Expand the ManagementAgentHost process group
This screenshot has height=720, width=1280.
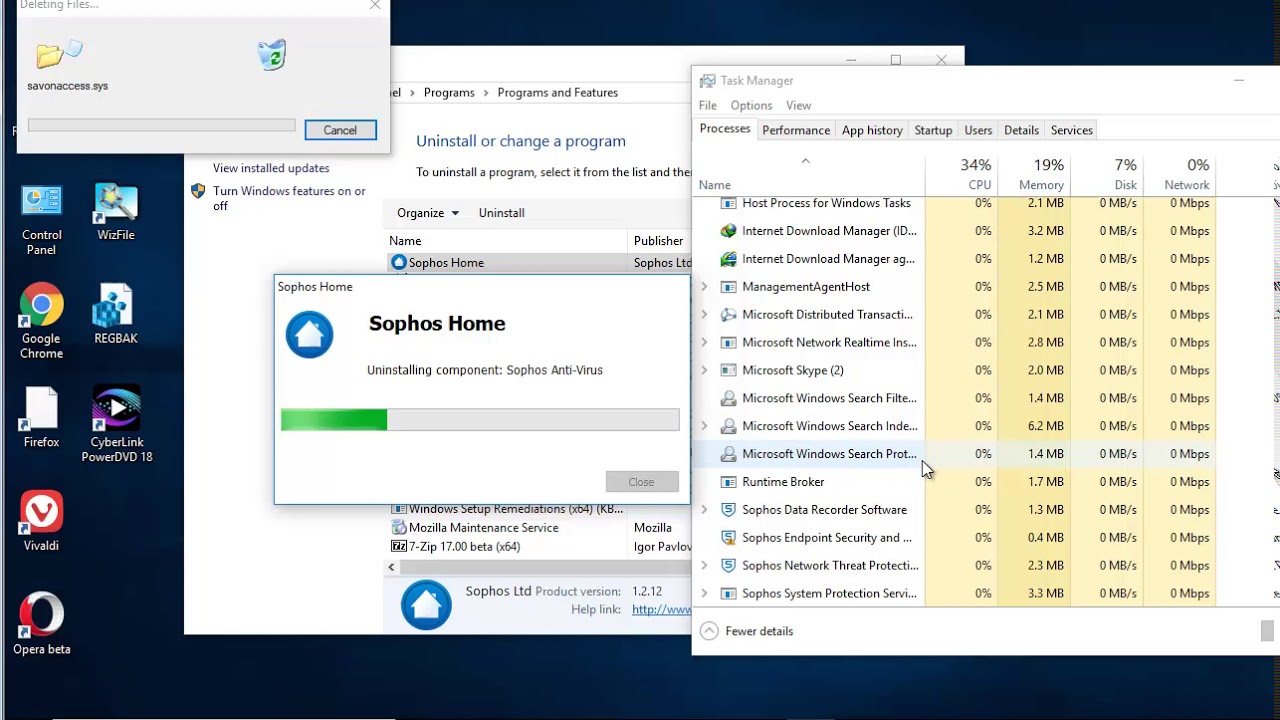coord(704,287)
